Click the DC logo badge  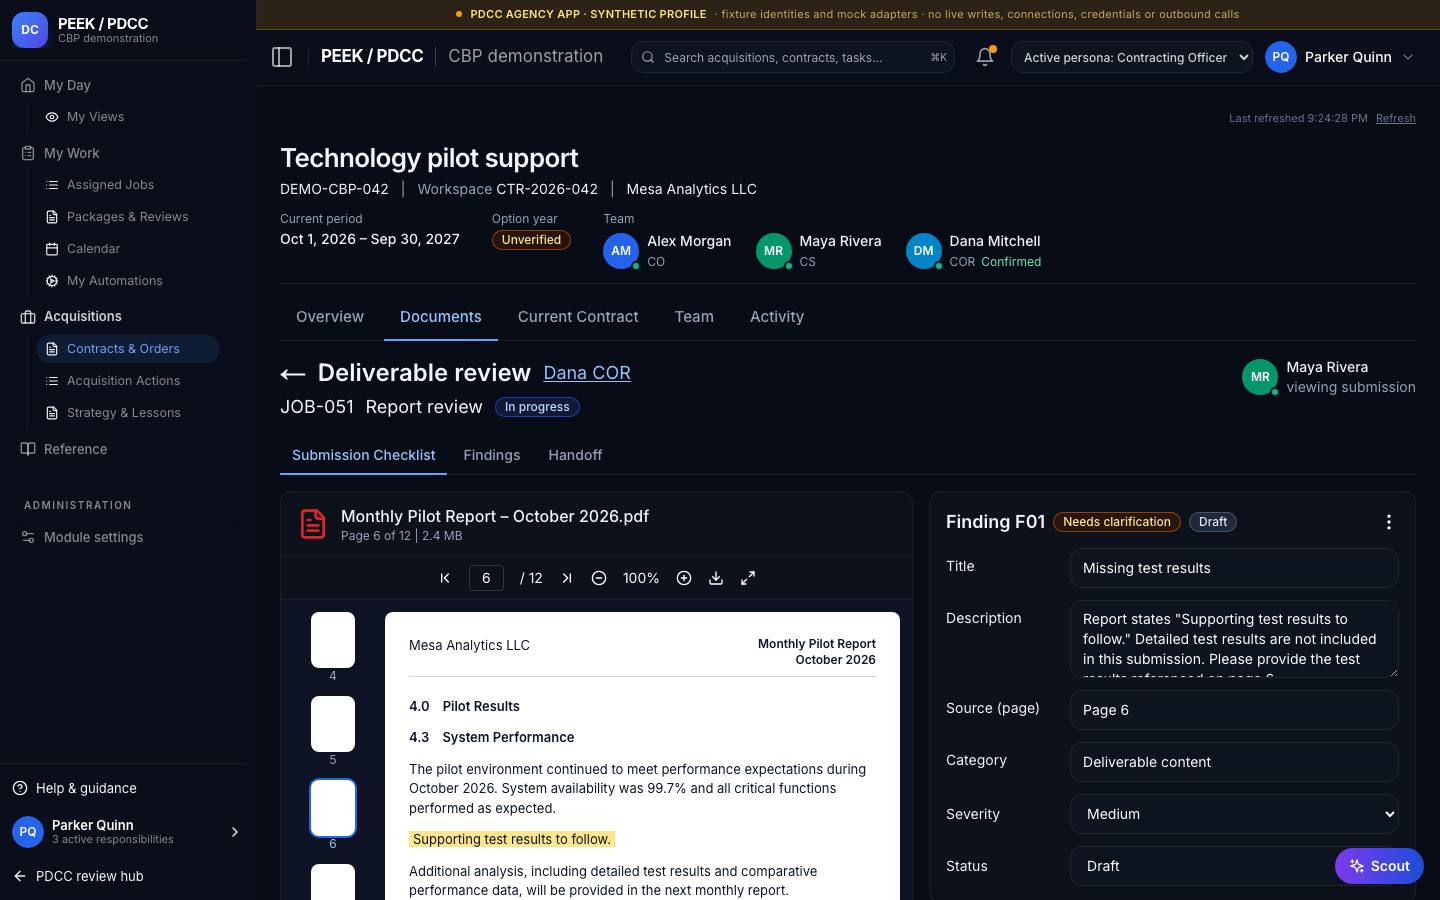coord(30,30)
